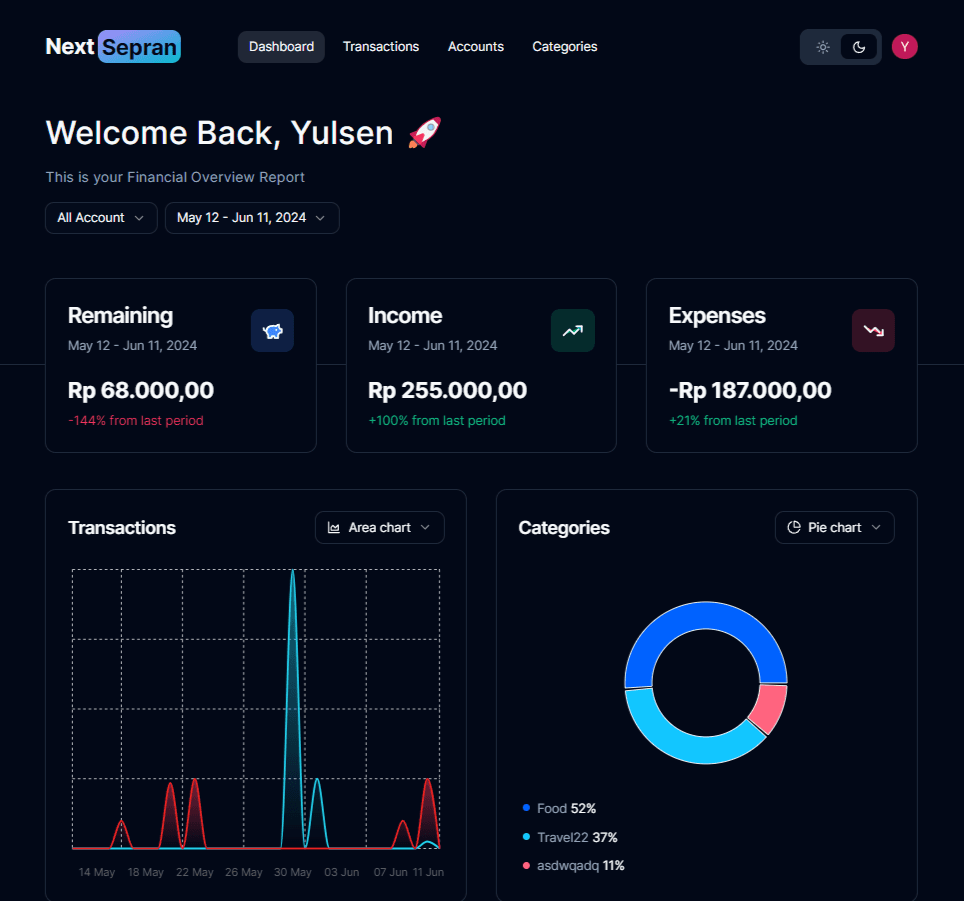The height and width of the screenshot is (901, 964).
Task: Click the area chart icon in Transactions selector
Action: [x=335, y=528]
